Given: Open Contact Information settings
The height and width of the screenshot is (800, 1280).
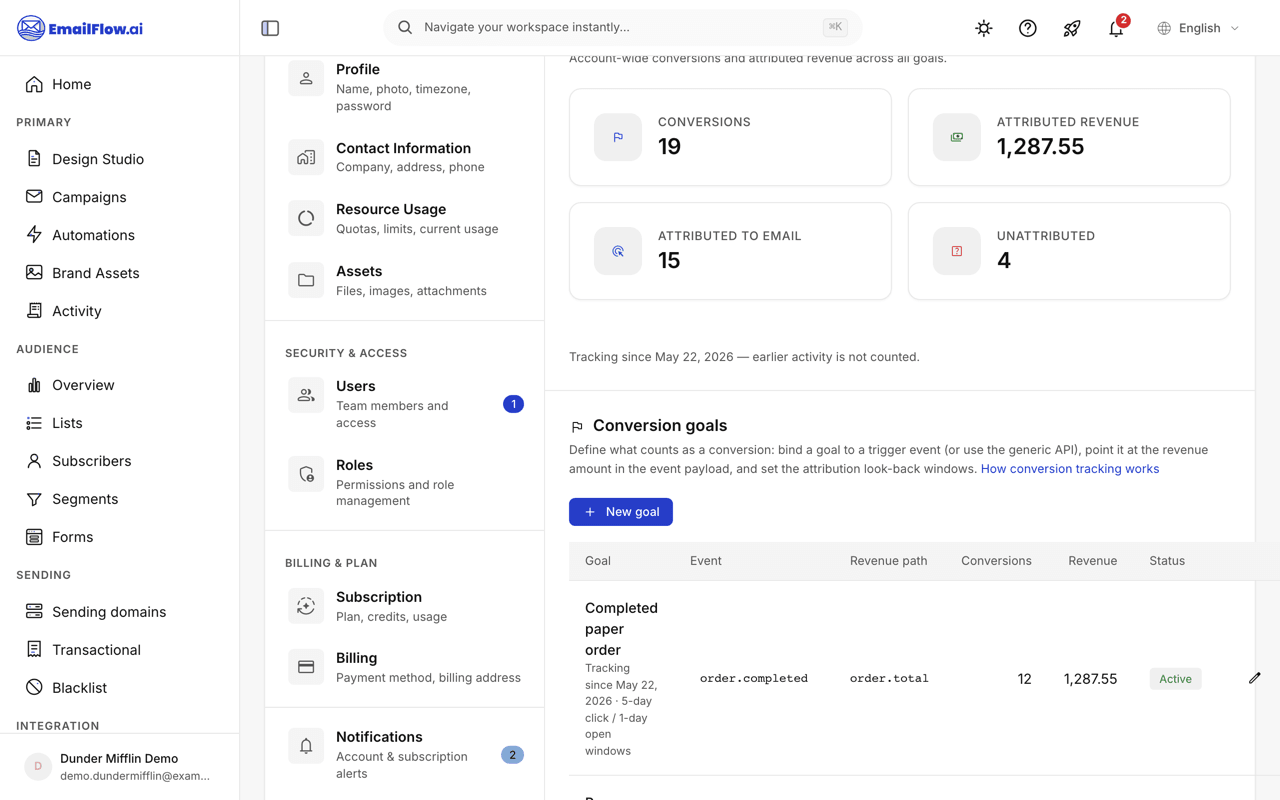Looking at the screenshot, I should coord(405,157).
